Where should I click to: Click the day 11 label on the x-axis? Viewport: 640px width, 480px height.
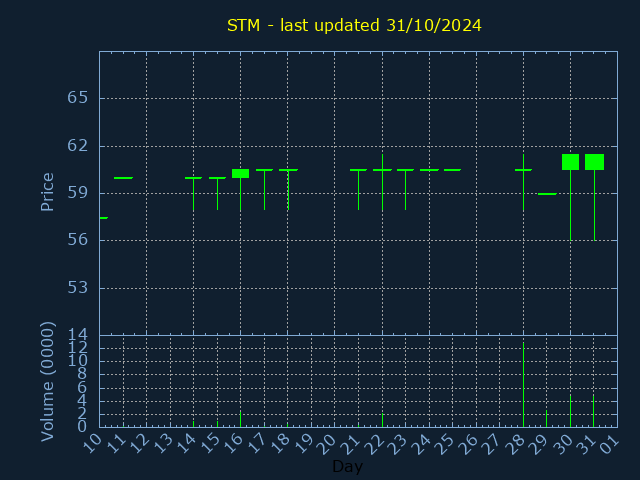(116, 443)
